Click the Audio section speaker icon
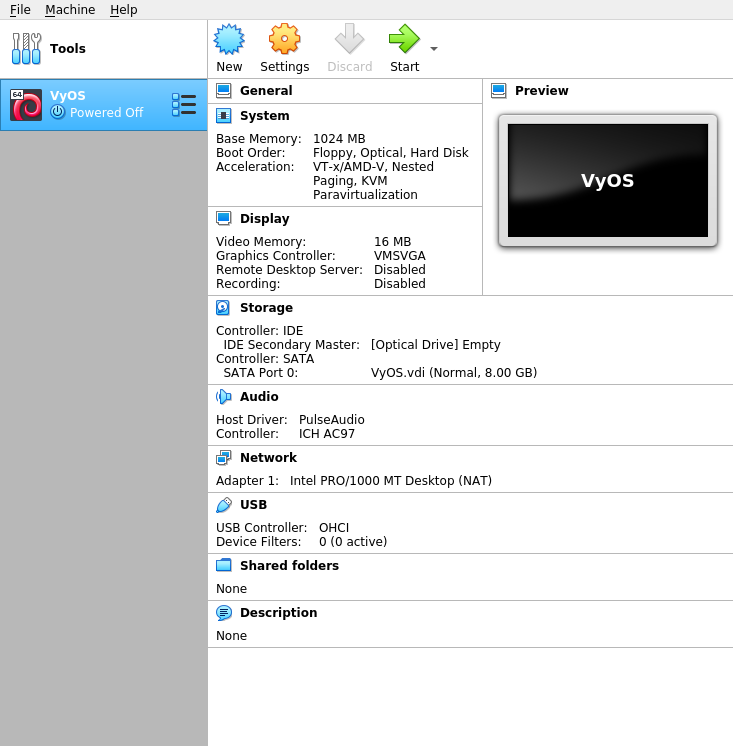This screenshot has width=733, height=746. pos(224,396)
